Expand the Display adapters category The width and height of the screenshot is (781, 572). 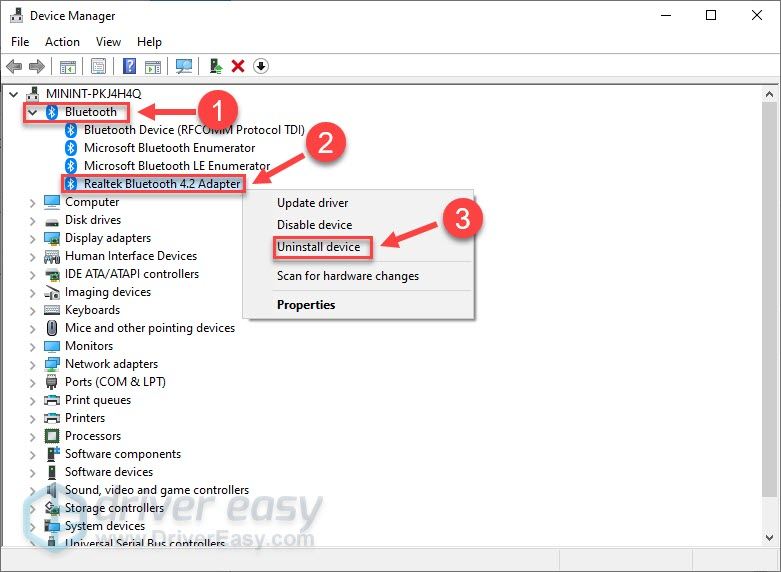pos(33,238)
